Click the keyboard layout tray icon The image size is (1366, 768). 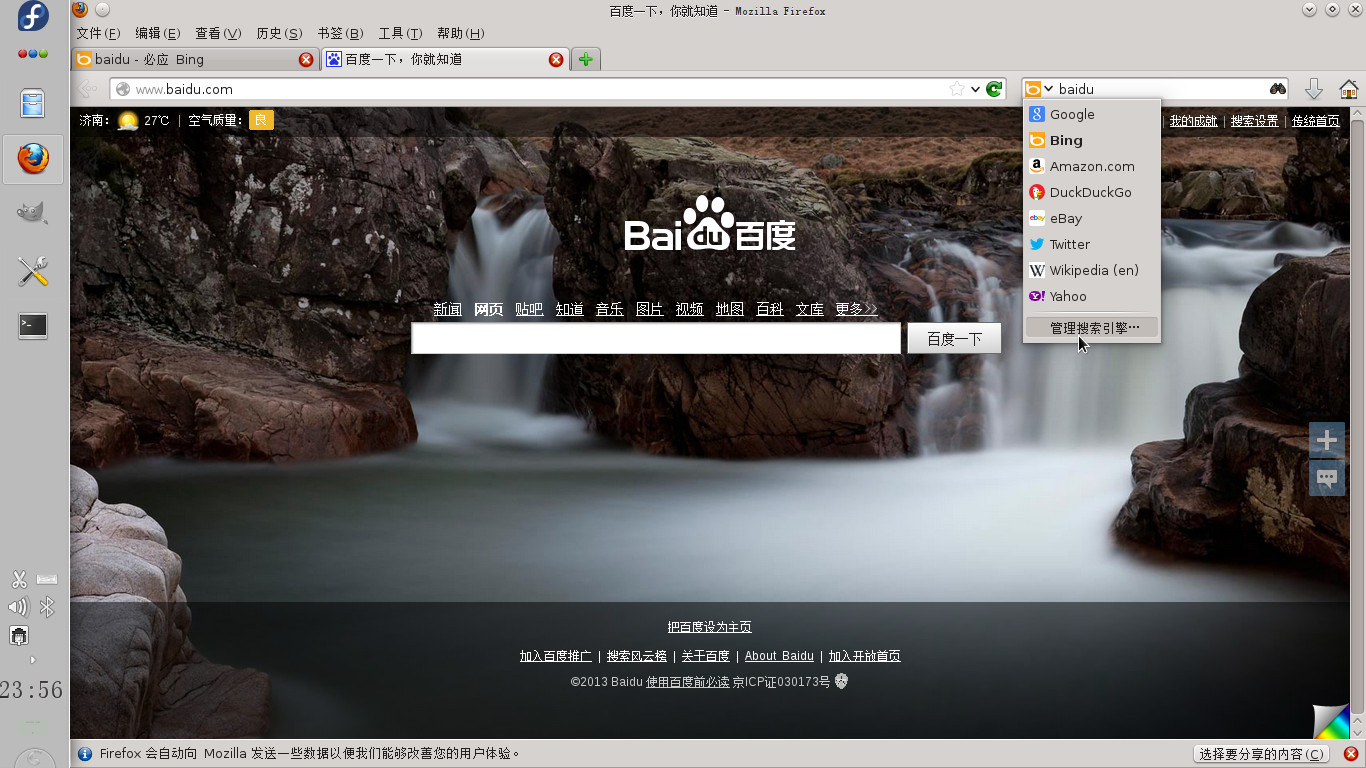47,579
